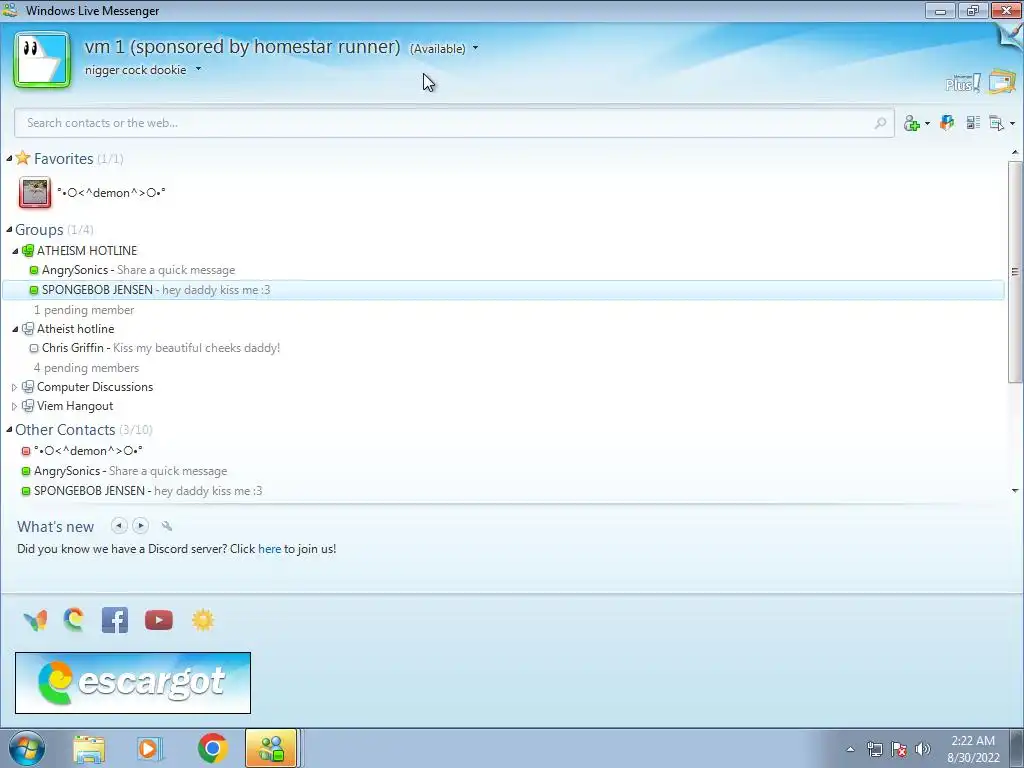The height and width of the screenshot is (768, 1024).
Task: Collapse the Atheist hotline group
Action: (x=15, y=329)
